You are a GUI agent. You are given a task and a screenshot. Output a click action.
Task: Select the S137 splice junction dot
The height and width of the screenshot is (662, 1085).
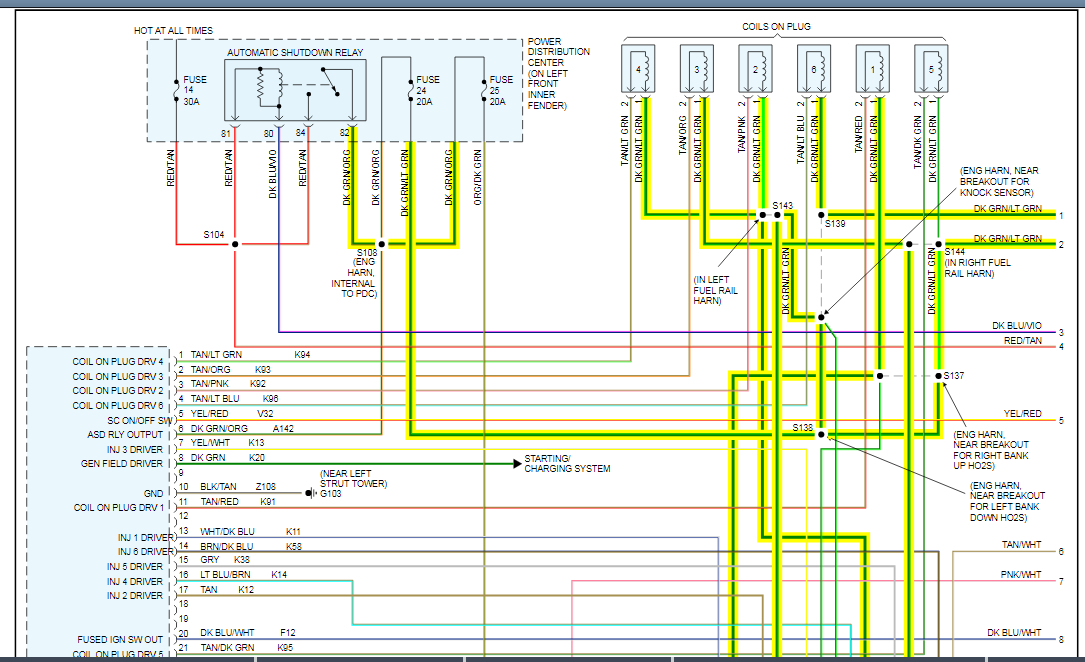(938, 376)
